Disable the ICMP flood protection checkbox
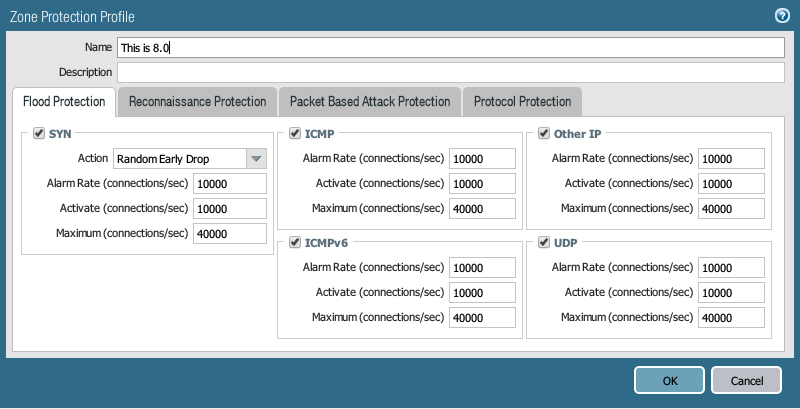Viewport: 800px width, 409px height. point(295,133)
